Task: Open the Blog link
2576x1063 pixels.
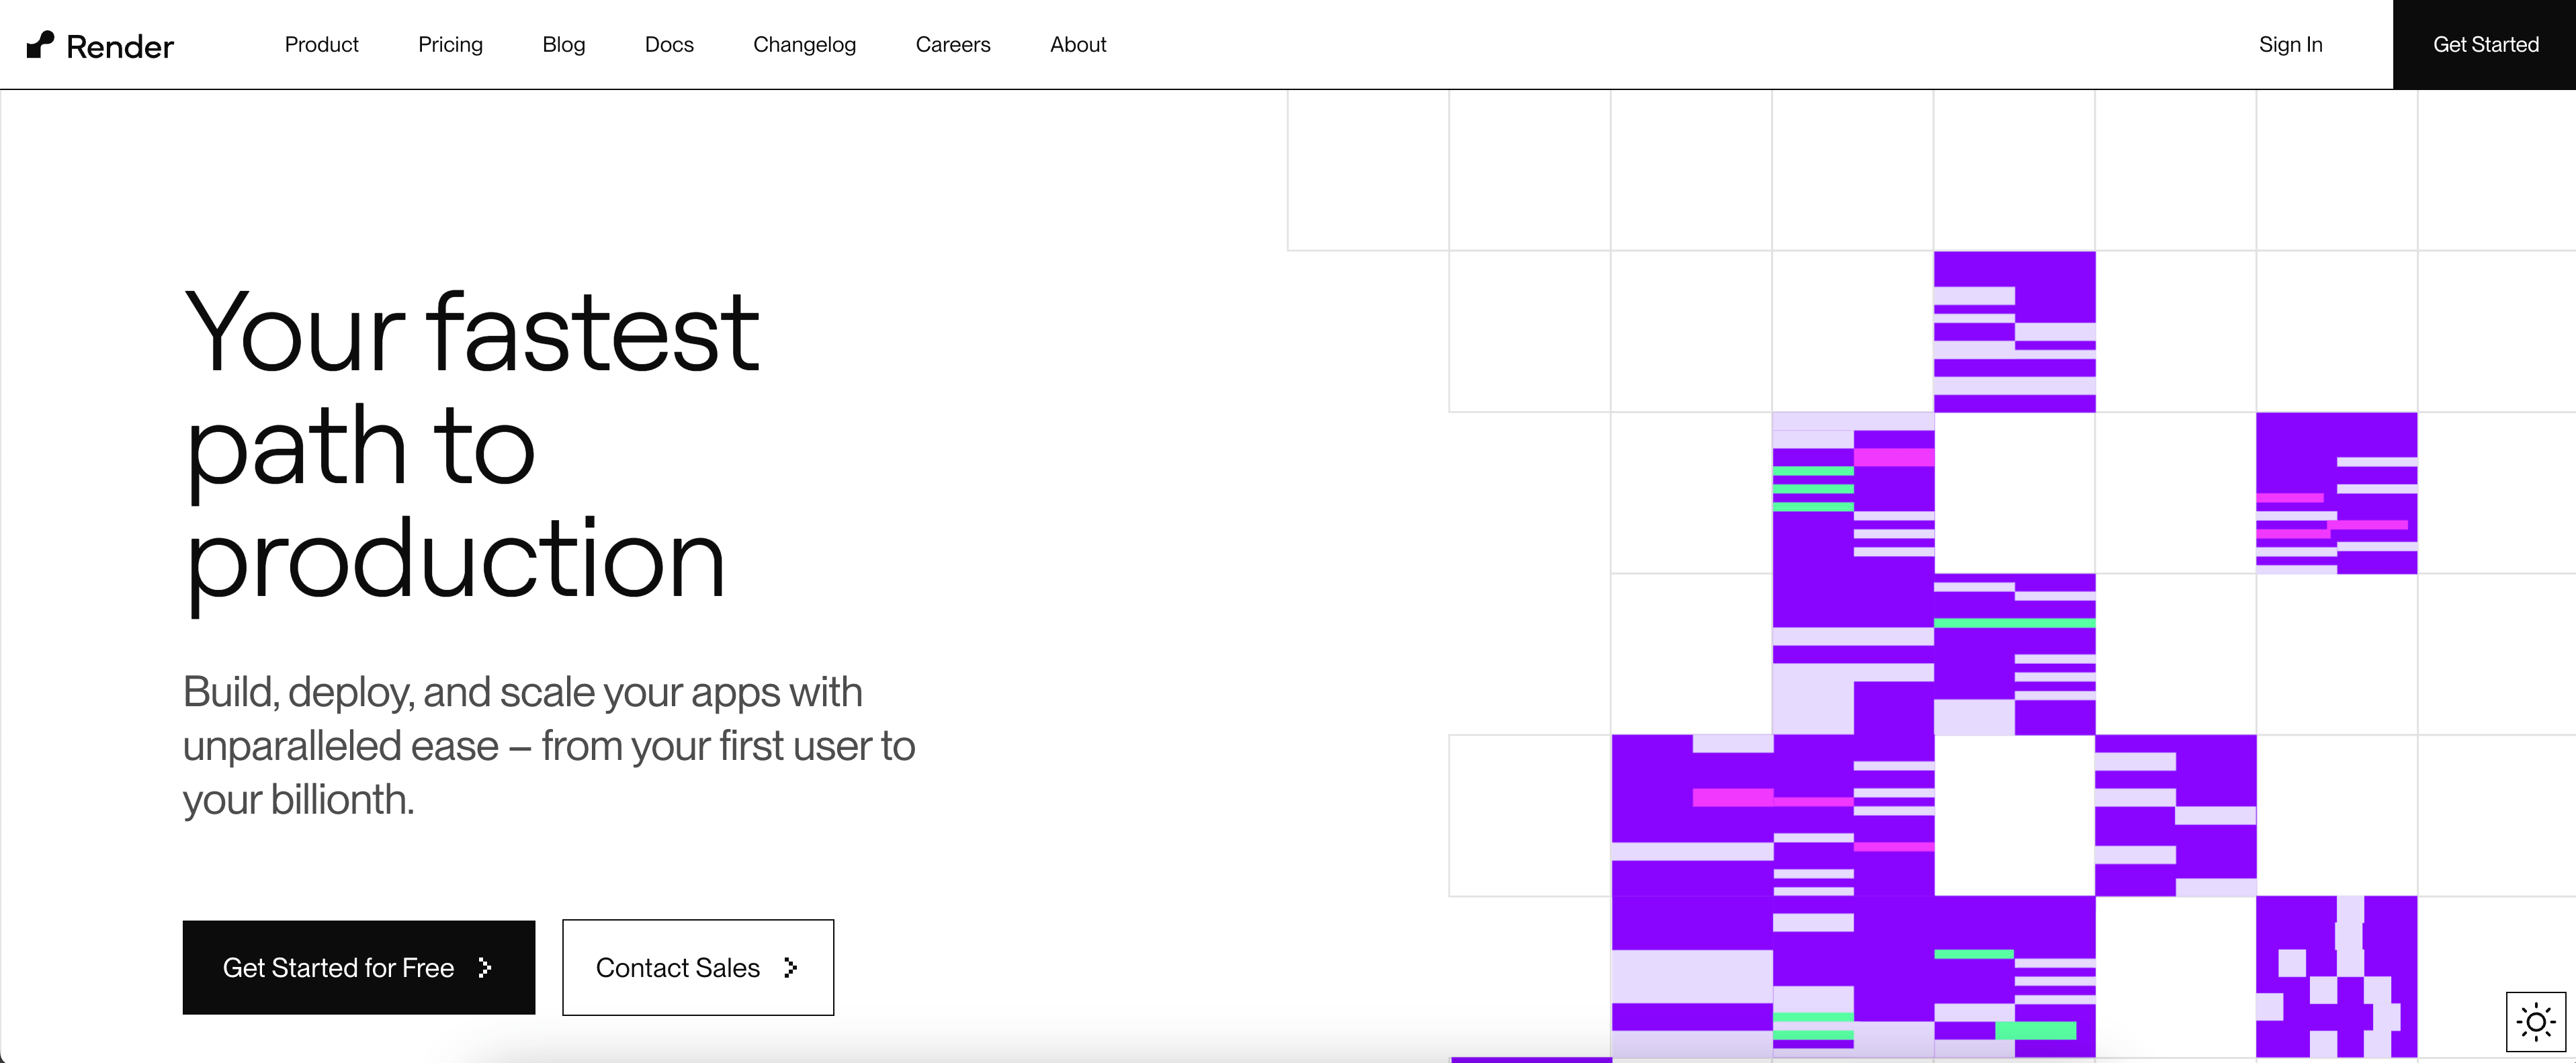Action: tap(564, 45)
